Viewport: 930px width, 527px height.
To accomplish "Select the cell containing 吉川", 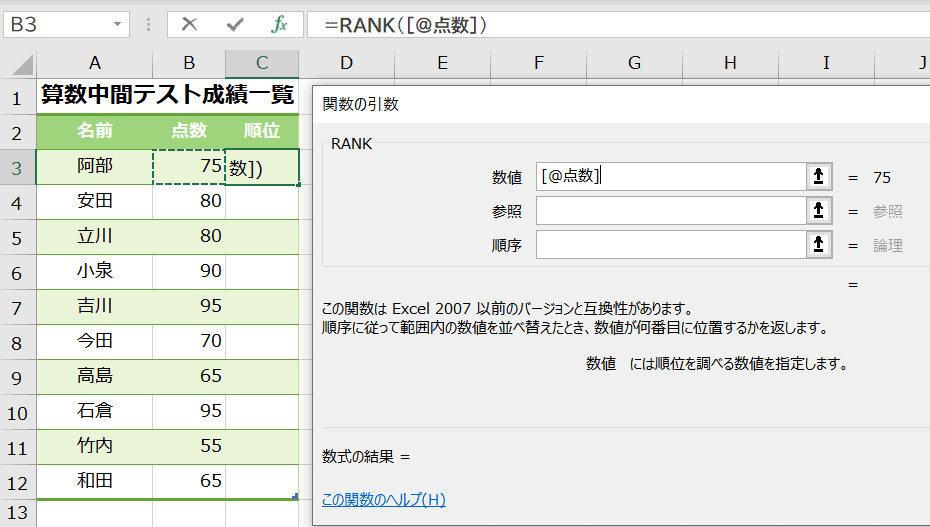I will (95, 307).
